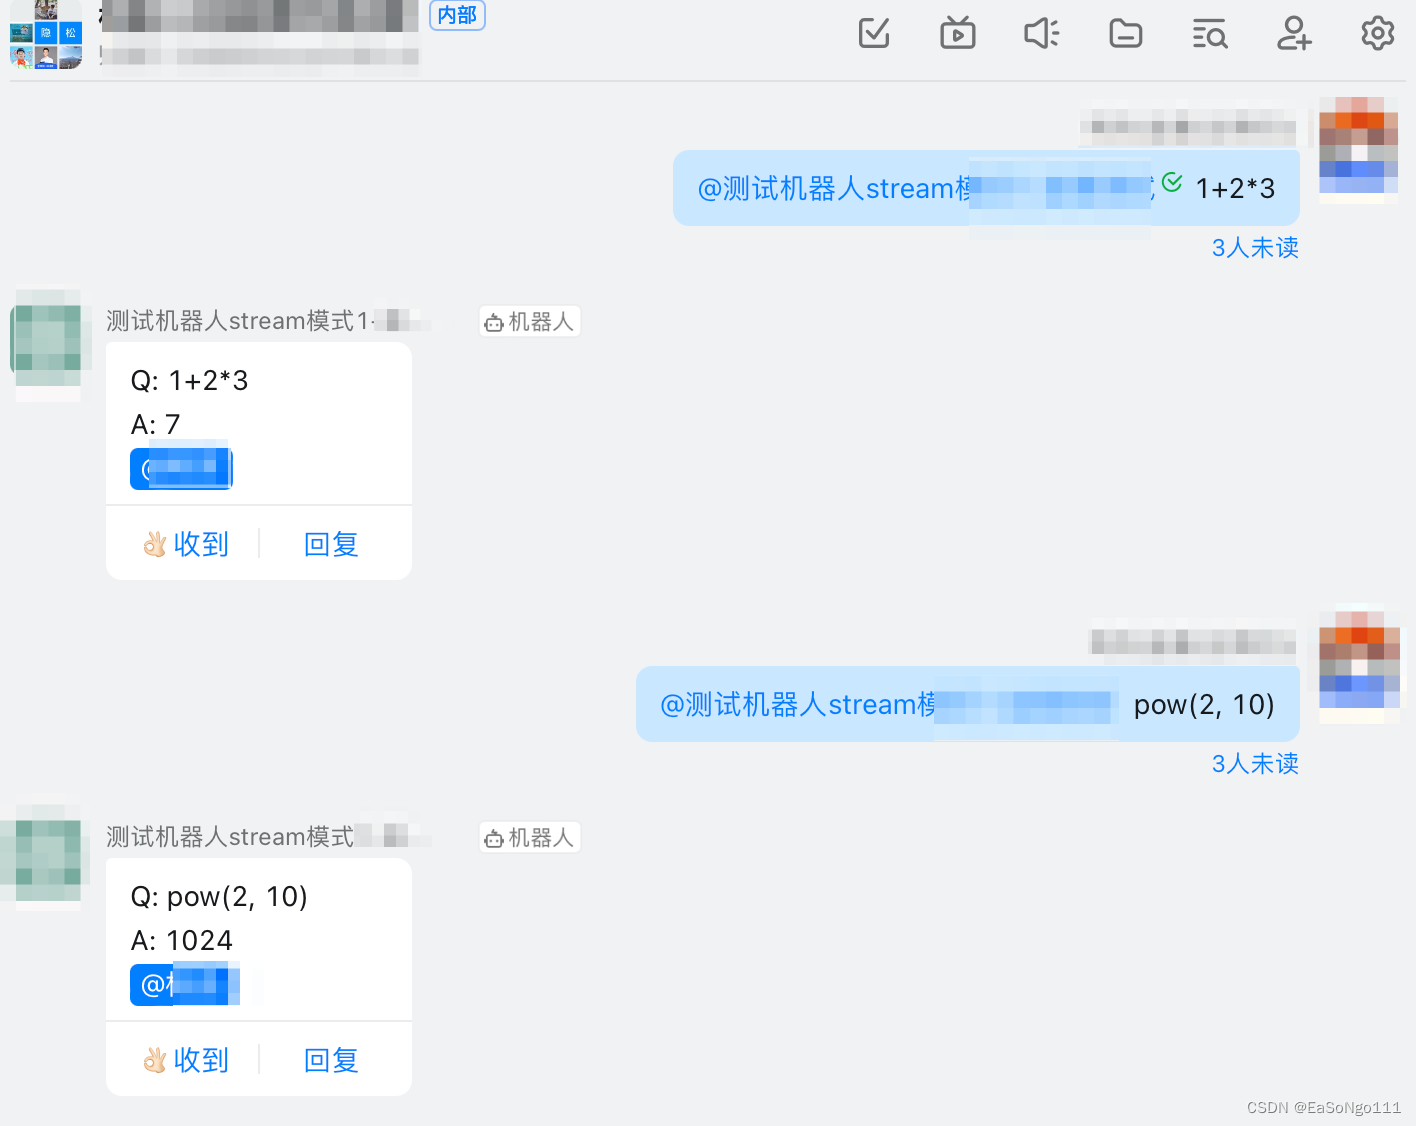Open 3人未读 below the 1+2*3 message
This screenshot has width=1416, height=1126.
(x=1255, y=248)
